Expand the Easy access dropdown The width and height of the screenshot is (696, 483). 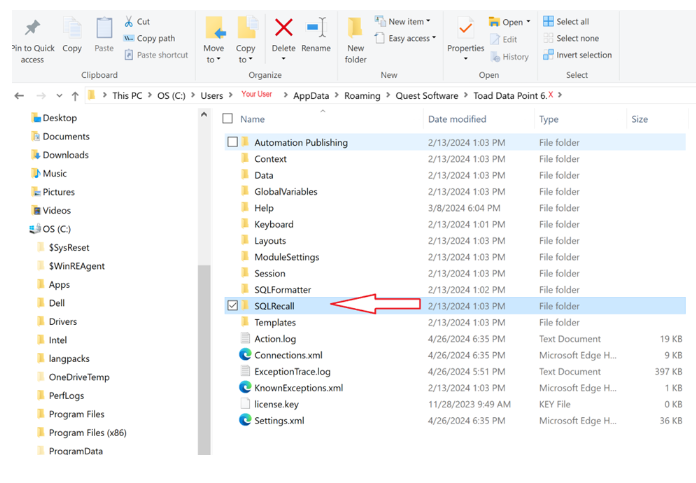tap(409, 38)
